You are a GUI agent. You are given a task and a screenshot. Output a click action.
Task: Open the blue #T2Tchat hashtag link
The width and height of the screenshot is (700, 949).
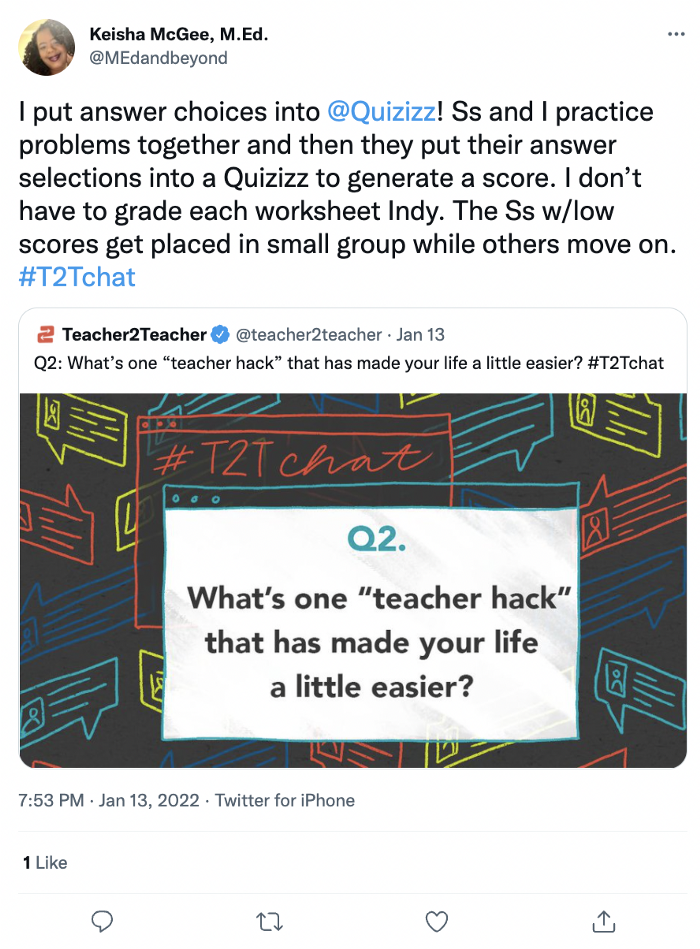77,275
